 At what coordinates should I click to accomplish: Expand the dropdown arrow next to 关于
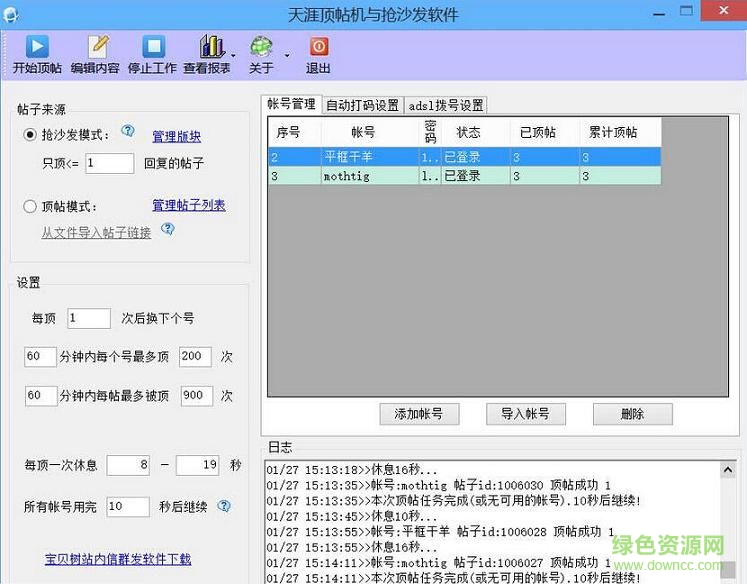pos(286,56)
